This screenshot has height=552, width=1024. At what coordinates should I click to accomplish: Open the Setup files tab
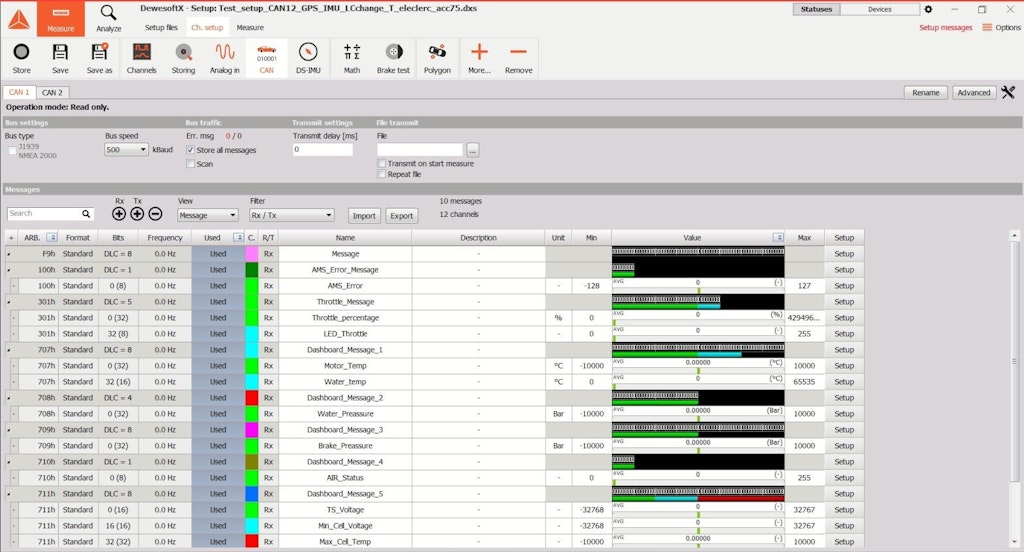click(x=161, y=27)
